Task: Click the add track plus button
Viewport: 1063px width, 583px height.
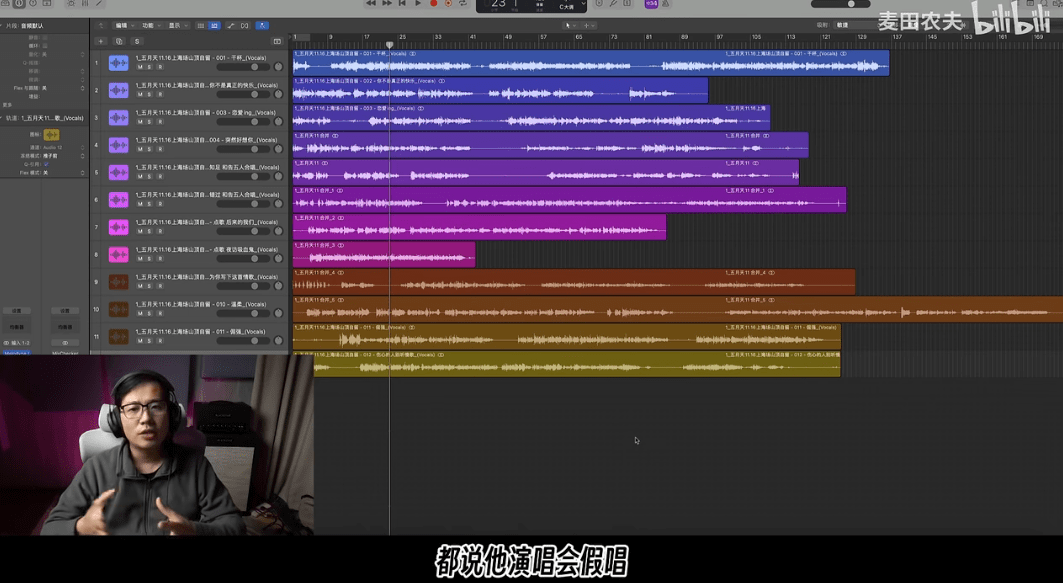Action: (x=101, y=42)
